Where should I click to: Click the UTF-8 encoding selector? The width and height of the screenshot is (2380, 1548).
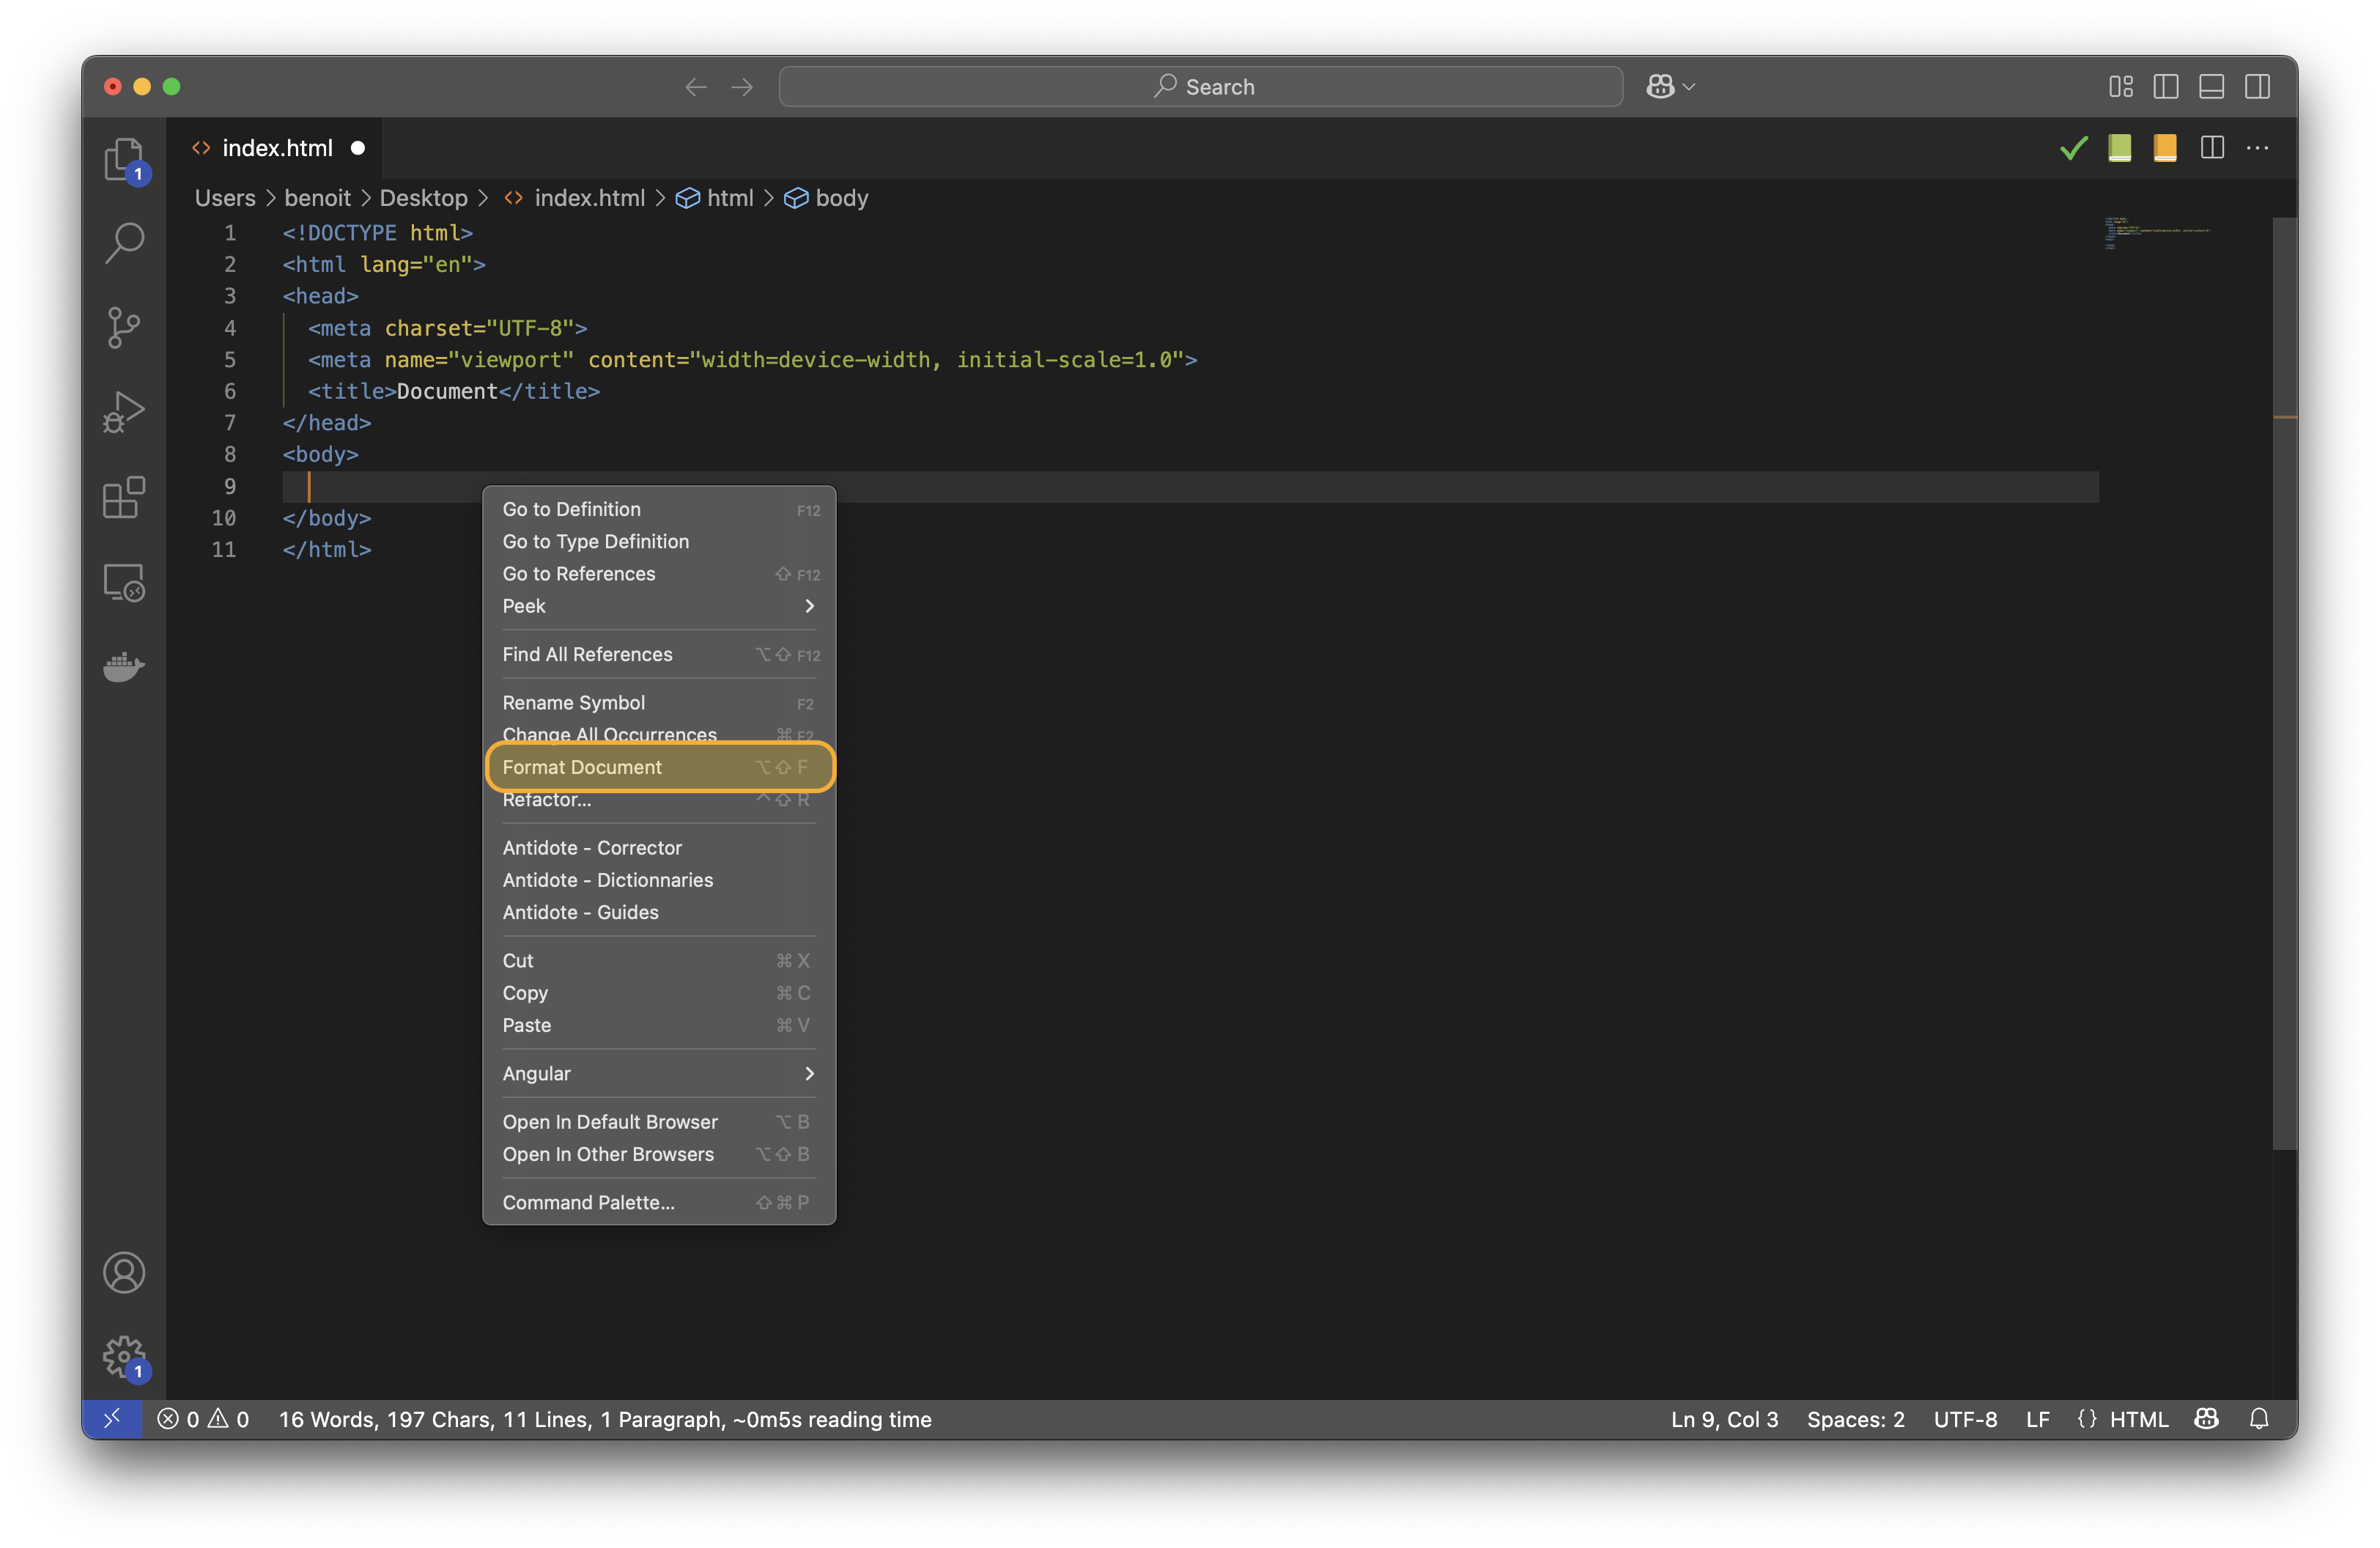tap(1965, 1419)
